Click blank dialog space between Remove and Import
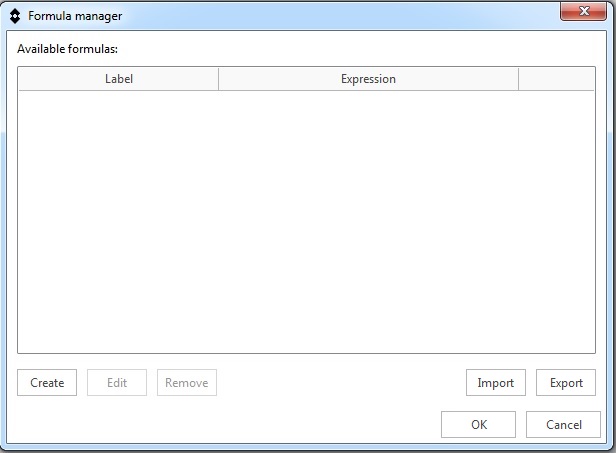Image resolution: width=616 pixels, height=453 pixels. [340, 383]
